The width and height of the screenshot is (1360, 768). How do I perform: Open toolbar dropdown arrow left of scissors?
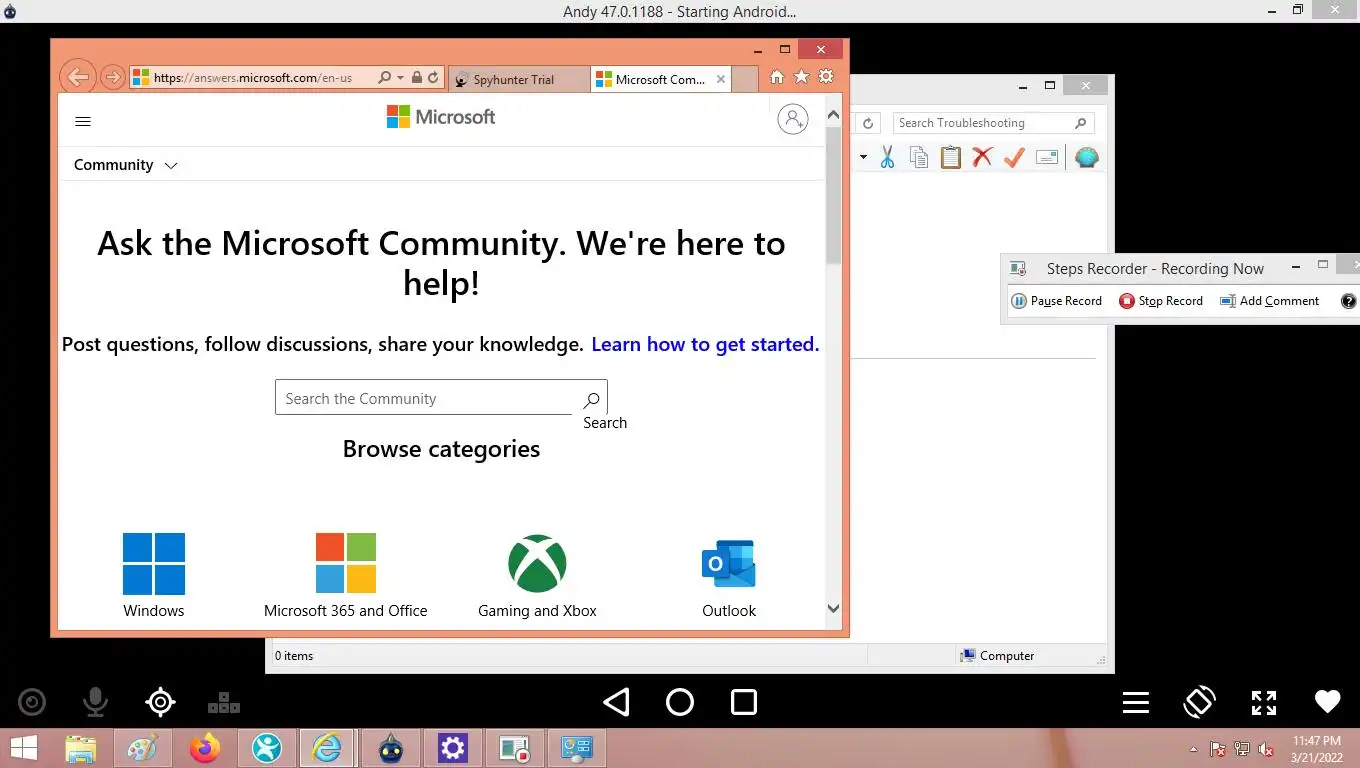click(x=863, y=157)
